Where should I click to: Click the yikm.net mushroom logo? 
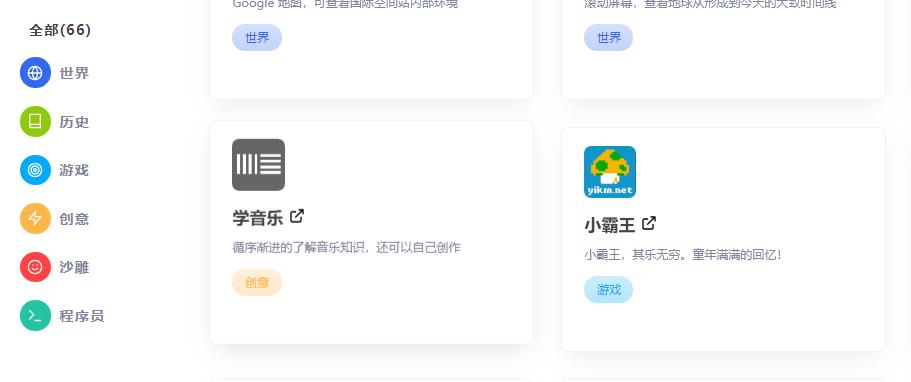[610, 172]
